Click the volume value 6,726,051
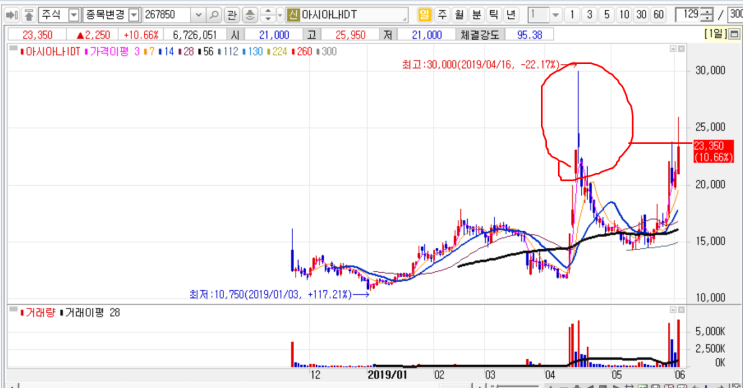The width and height of the screenshot is (743, 388). [195, 35]
